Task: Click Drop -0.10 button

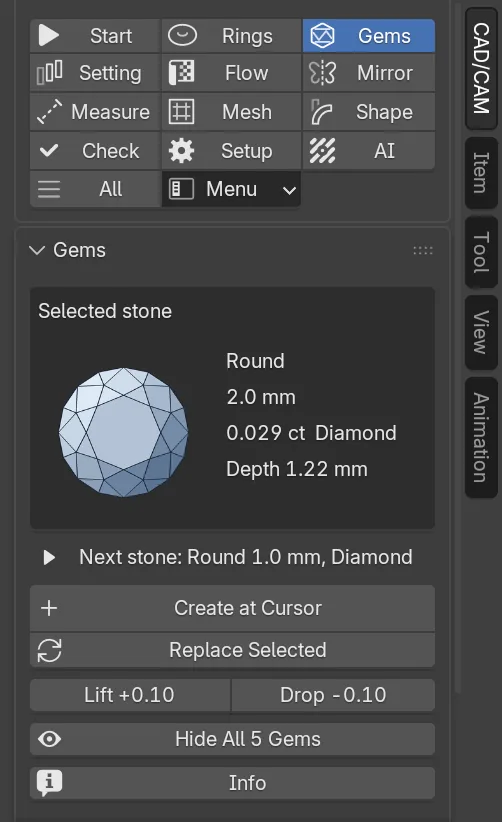Action: 333,695
